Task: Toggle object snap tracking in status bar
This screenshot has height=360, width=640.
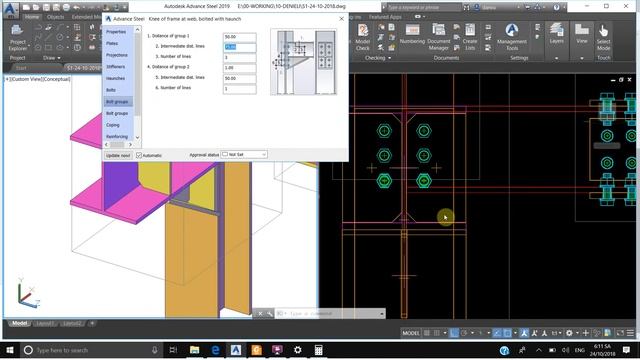Action: (497, 333)
